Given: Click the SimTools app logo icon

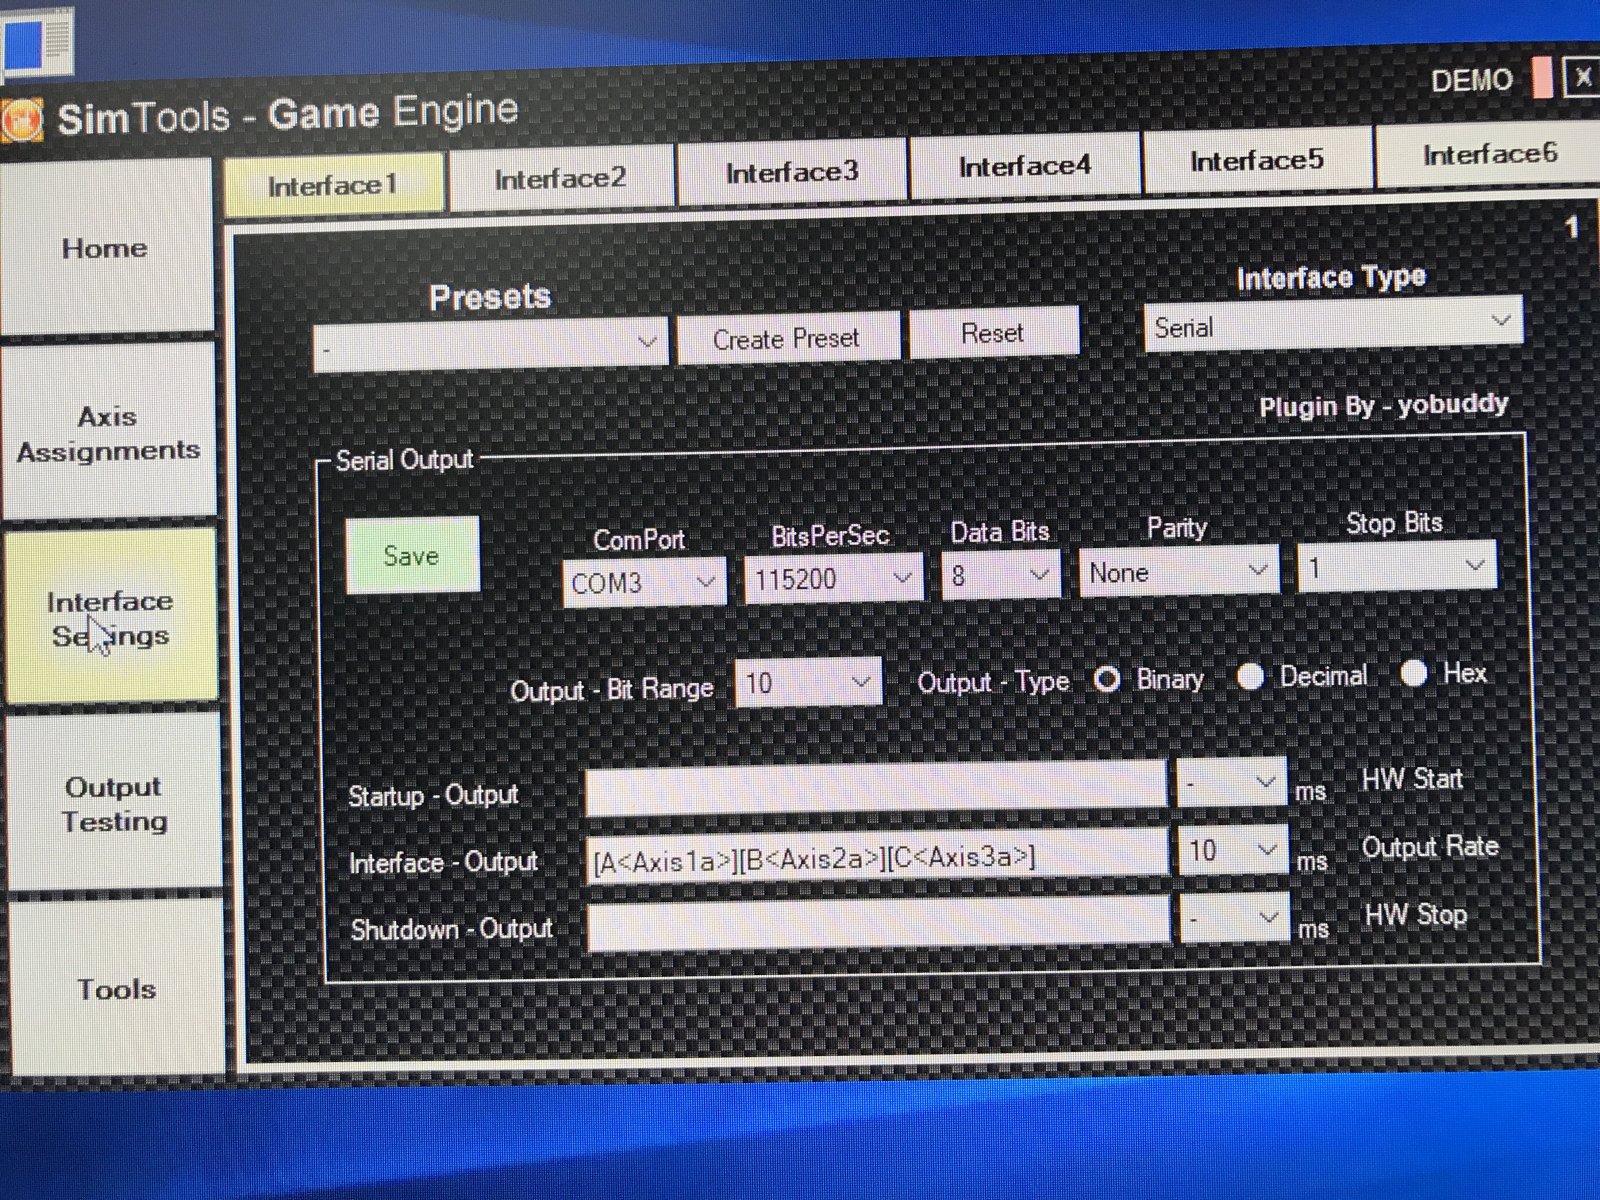Looking at the screenshot, I should 22,120.
